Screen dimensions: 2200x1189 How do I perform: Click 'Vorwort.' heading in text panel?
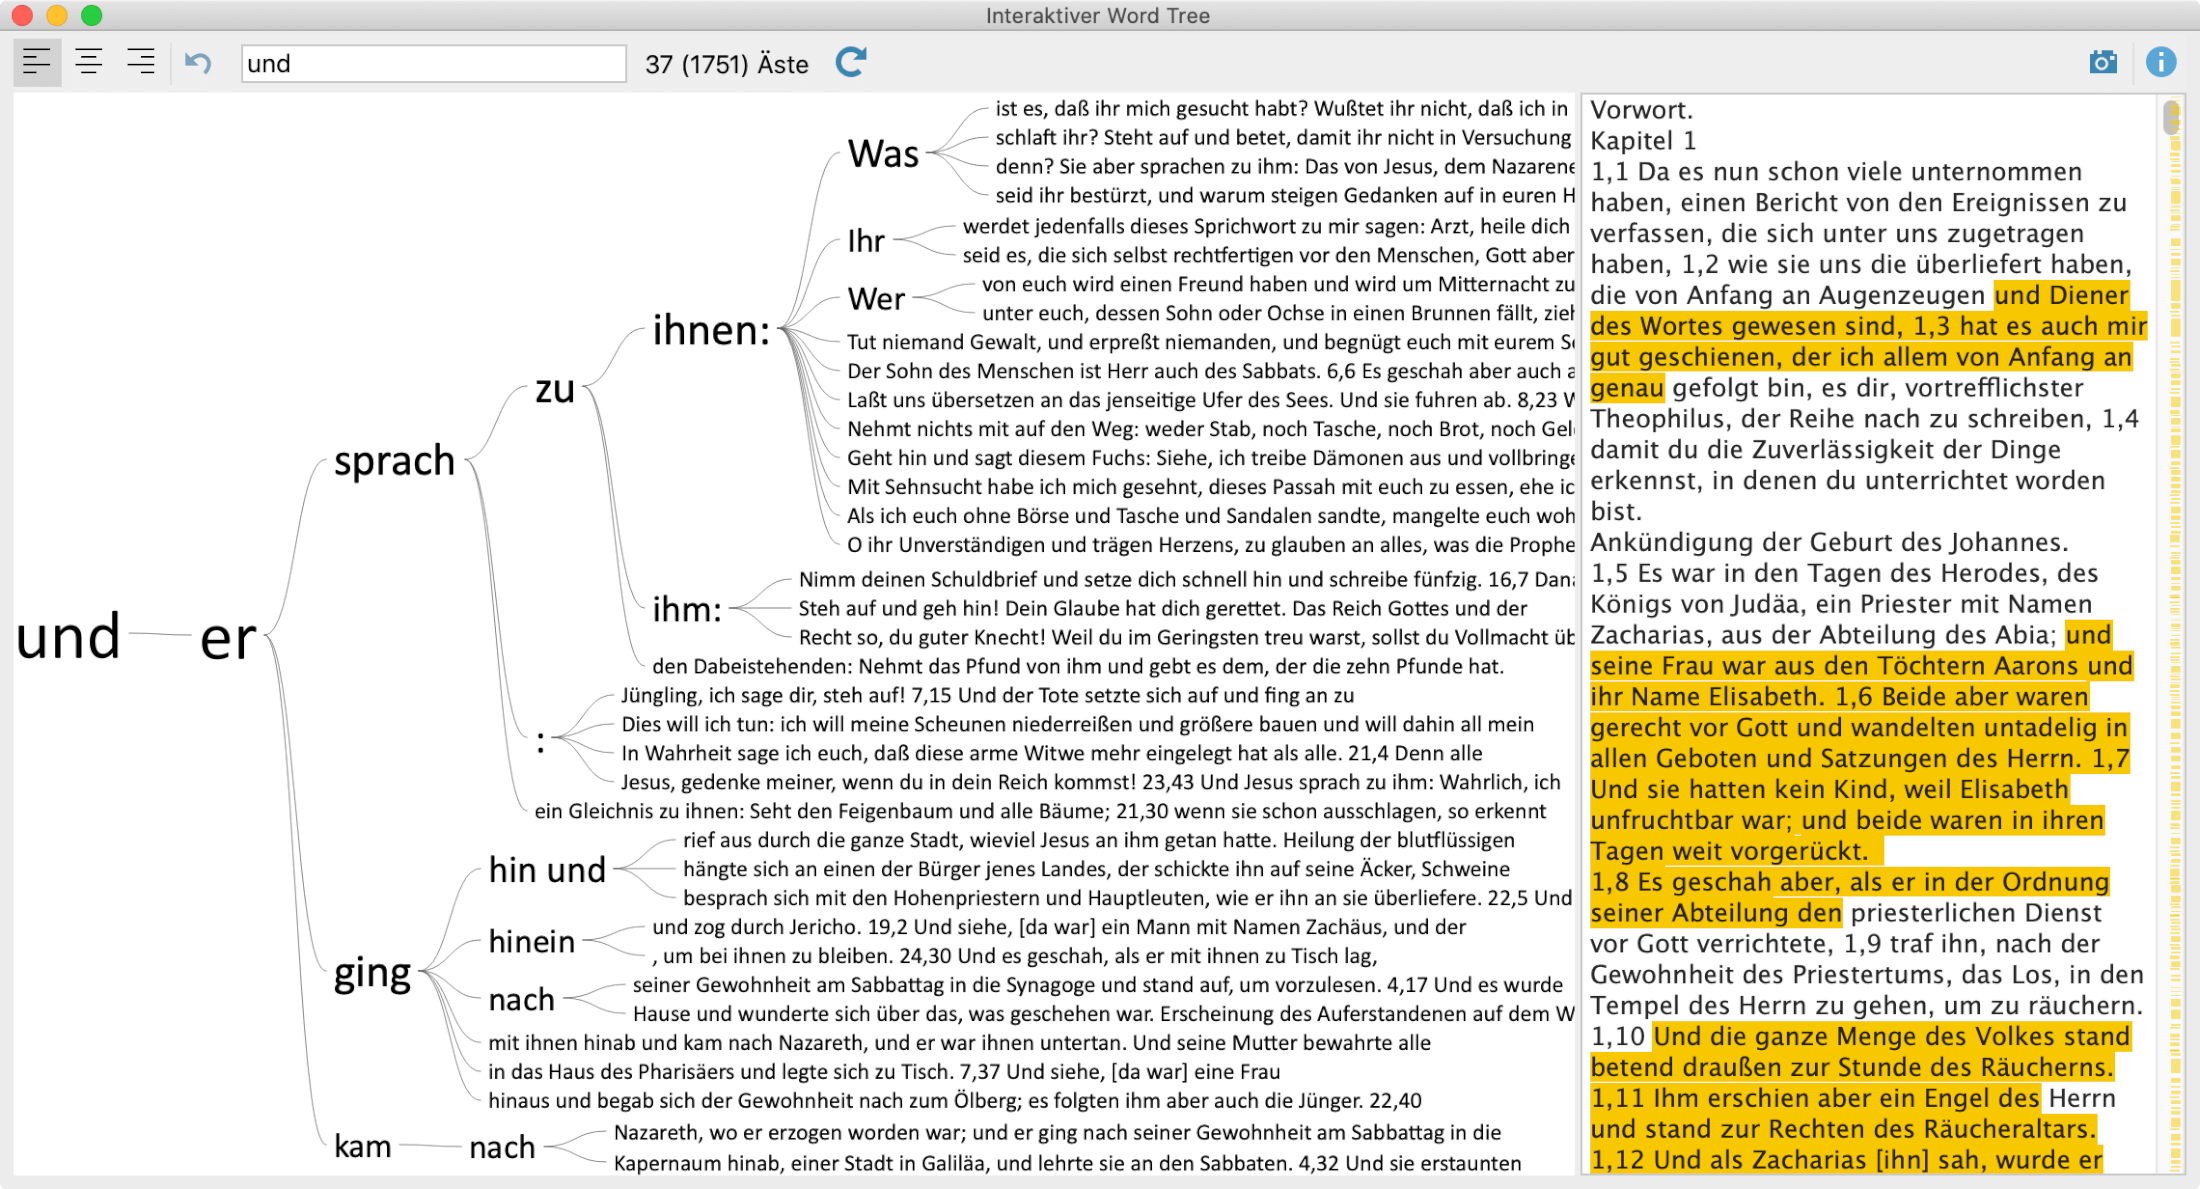point(1641,110)
